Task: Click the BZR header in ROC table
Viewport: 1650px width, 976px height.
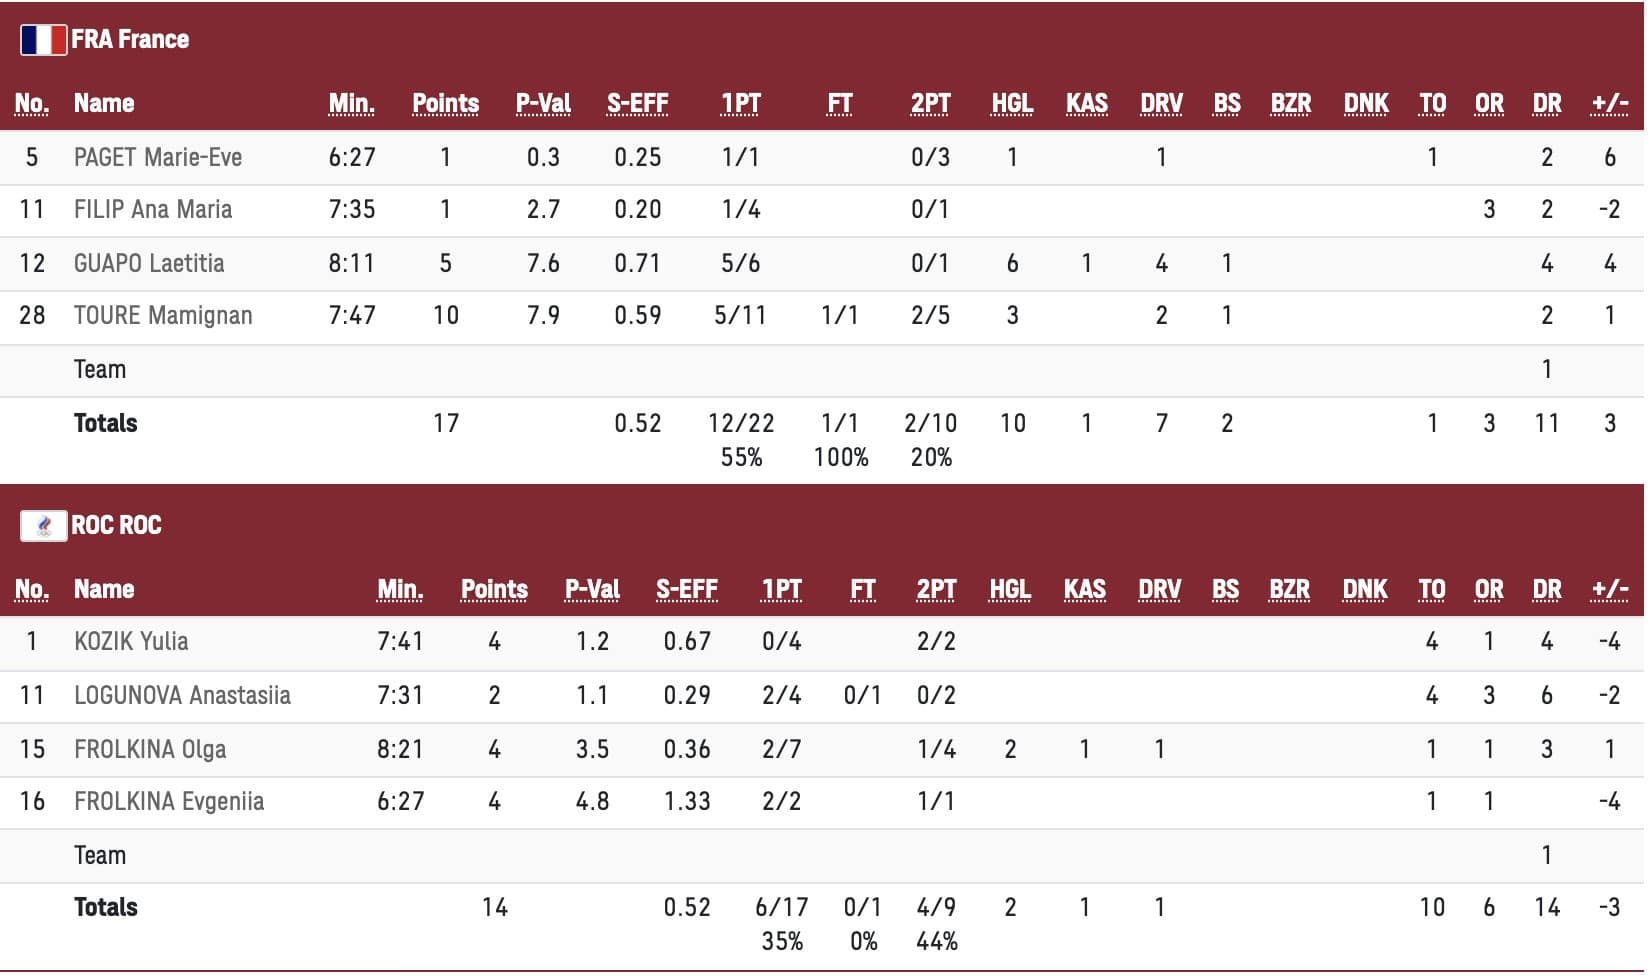Action: 1290,590
